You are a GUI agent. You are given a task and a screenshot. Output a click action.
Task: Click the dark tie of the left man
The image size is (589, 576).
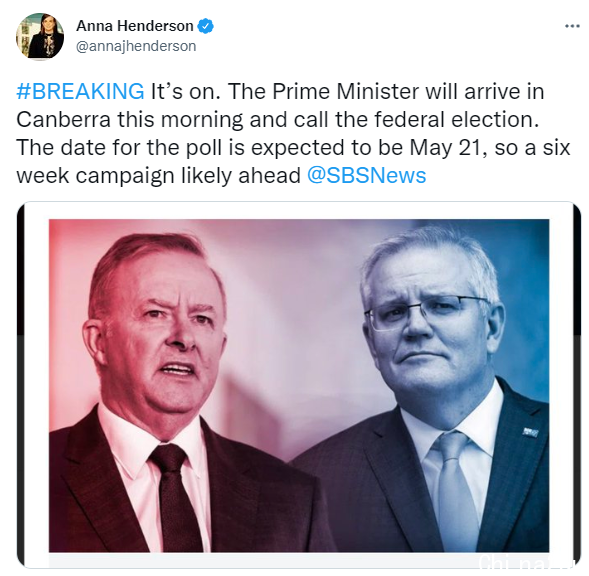176,498
